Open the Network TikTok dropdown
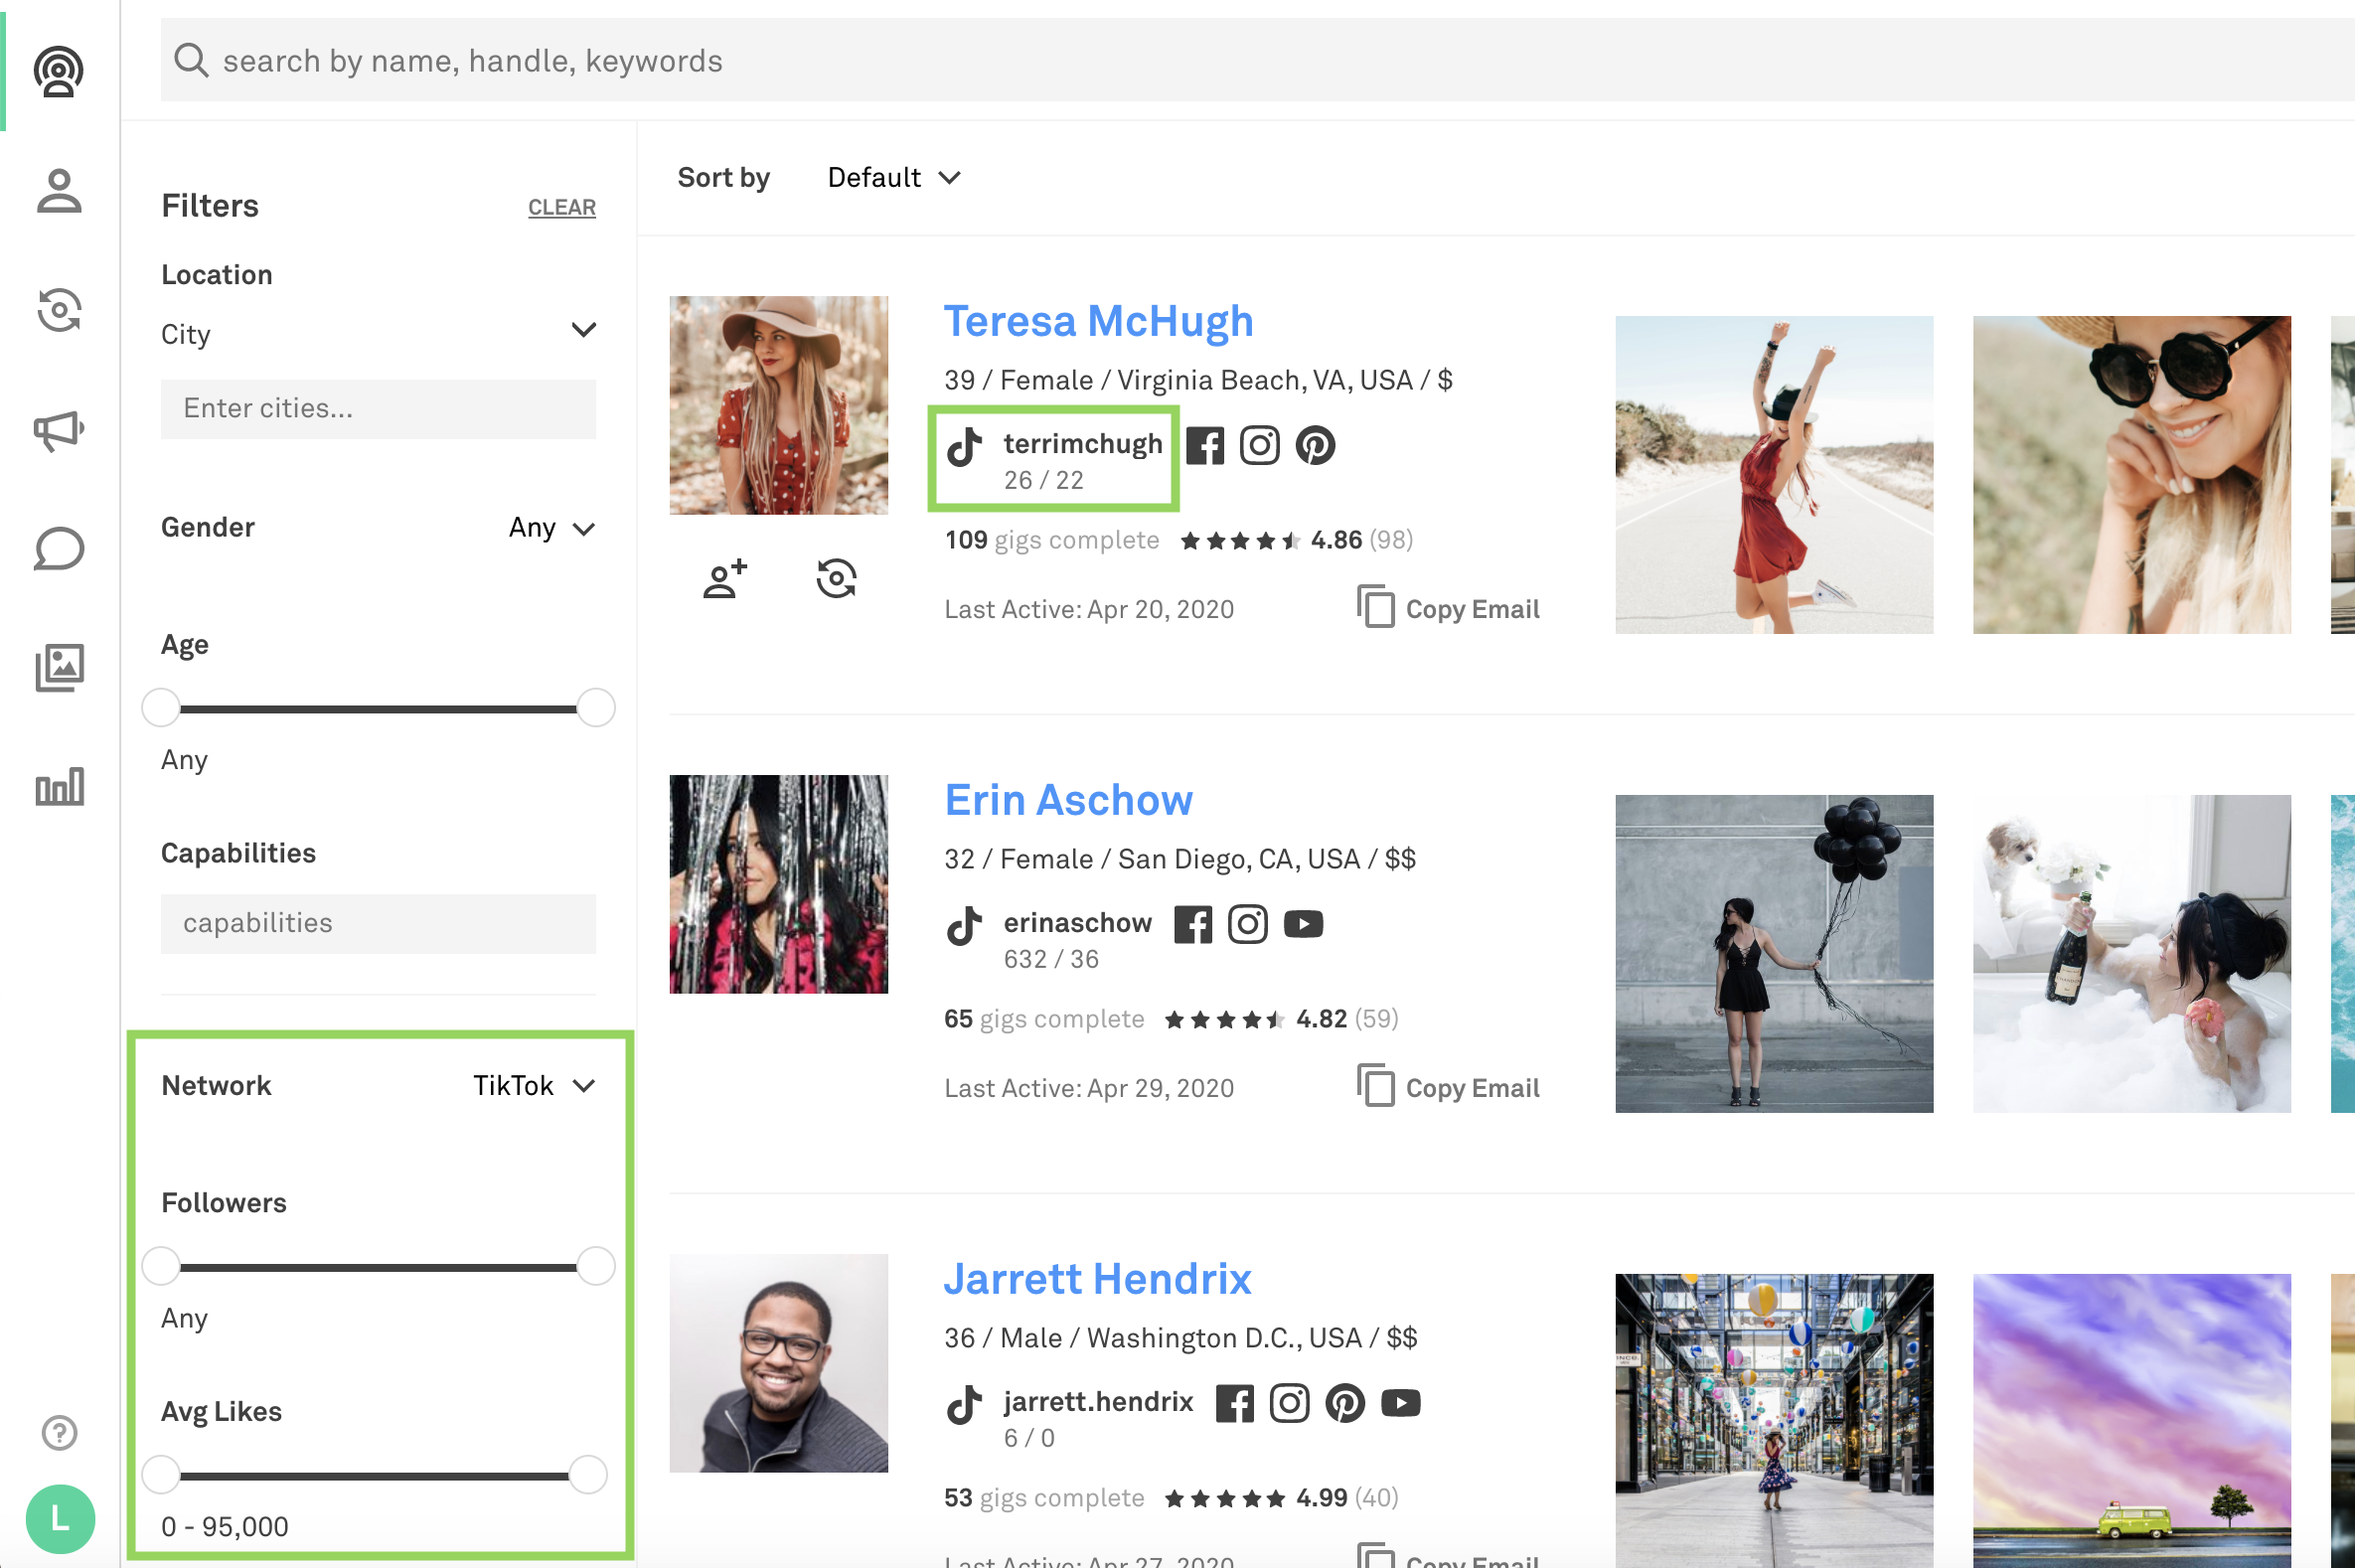Image resolution: width=2355 pixels, height=1568 pixels. (534, 1086)
